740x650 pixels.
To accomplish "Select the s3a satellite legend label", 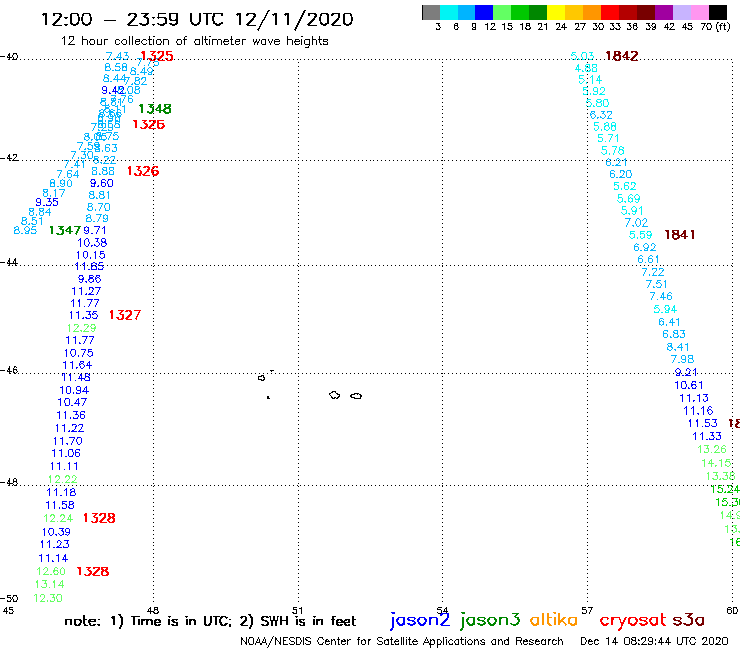I will click(x=688, y=620).
